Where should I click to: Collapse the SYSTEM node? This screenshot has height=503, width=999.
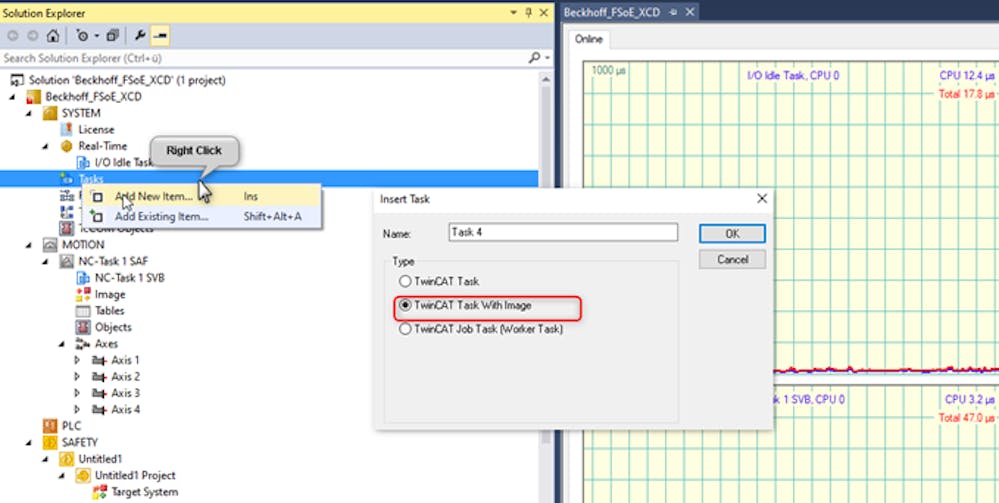click(31, 113)
